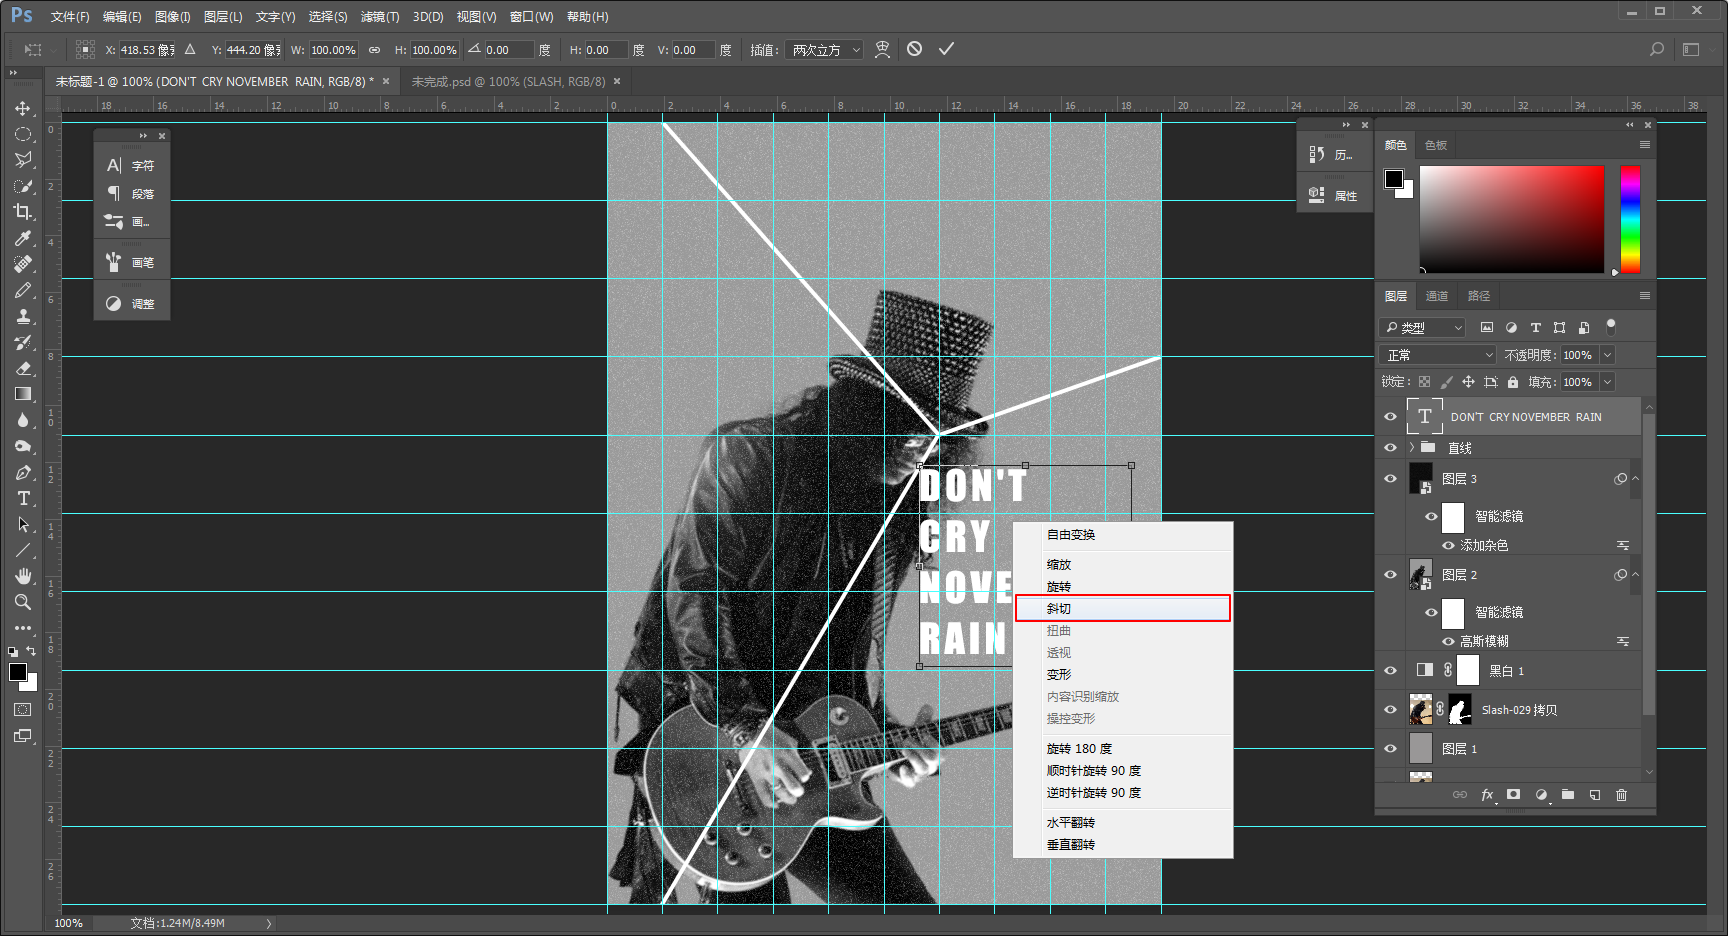Create a new group folder icon
The height and width of the screenshot is (936, 1728).
tap(1568, 795)
